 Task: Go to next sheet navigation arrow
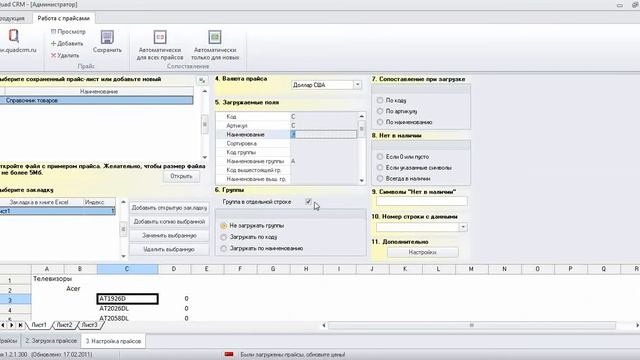11,325
